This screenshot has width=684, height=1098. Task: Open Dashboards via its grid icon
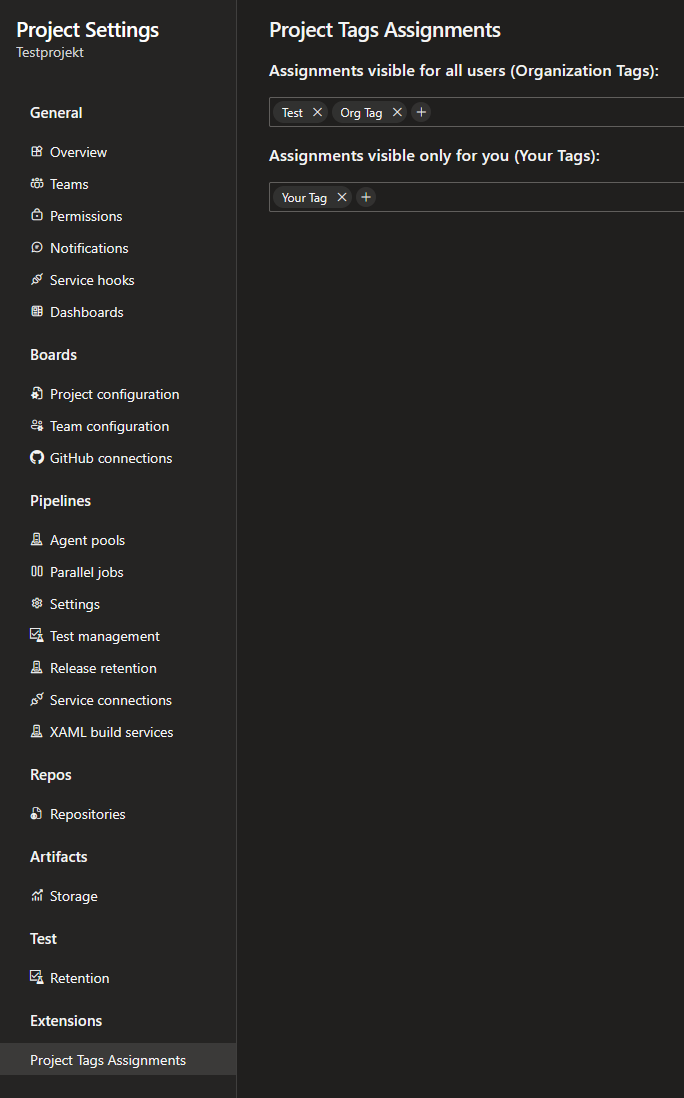pos(37,311)
